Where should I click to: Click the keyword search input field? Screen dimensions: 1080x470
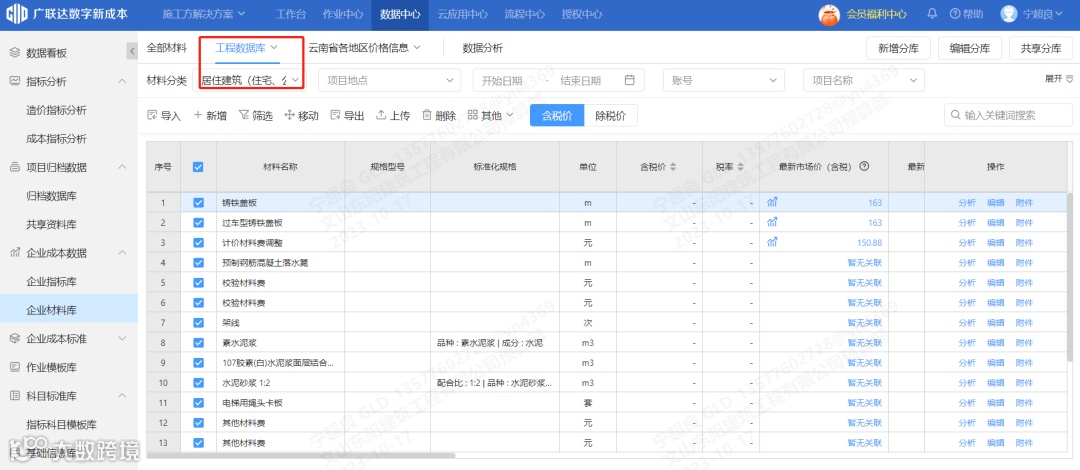tap(1008, 116)
